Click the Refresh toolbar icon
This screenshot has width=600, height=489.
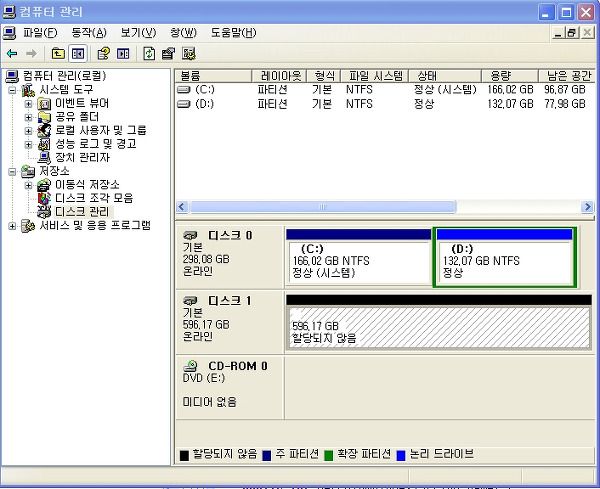click(x=149, y=54)
